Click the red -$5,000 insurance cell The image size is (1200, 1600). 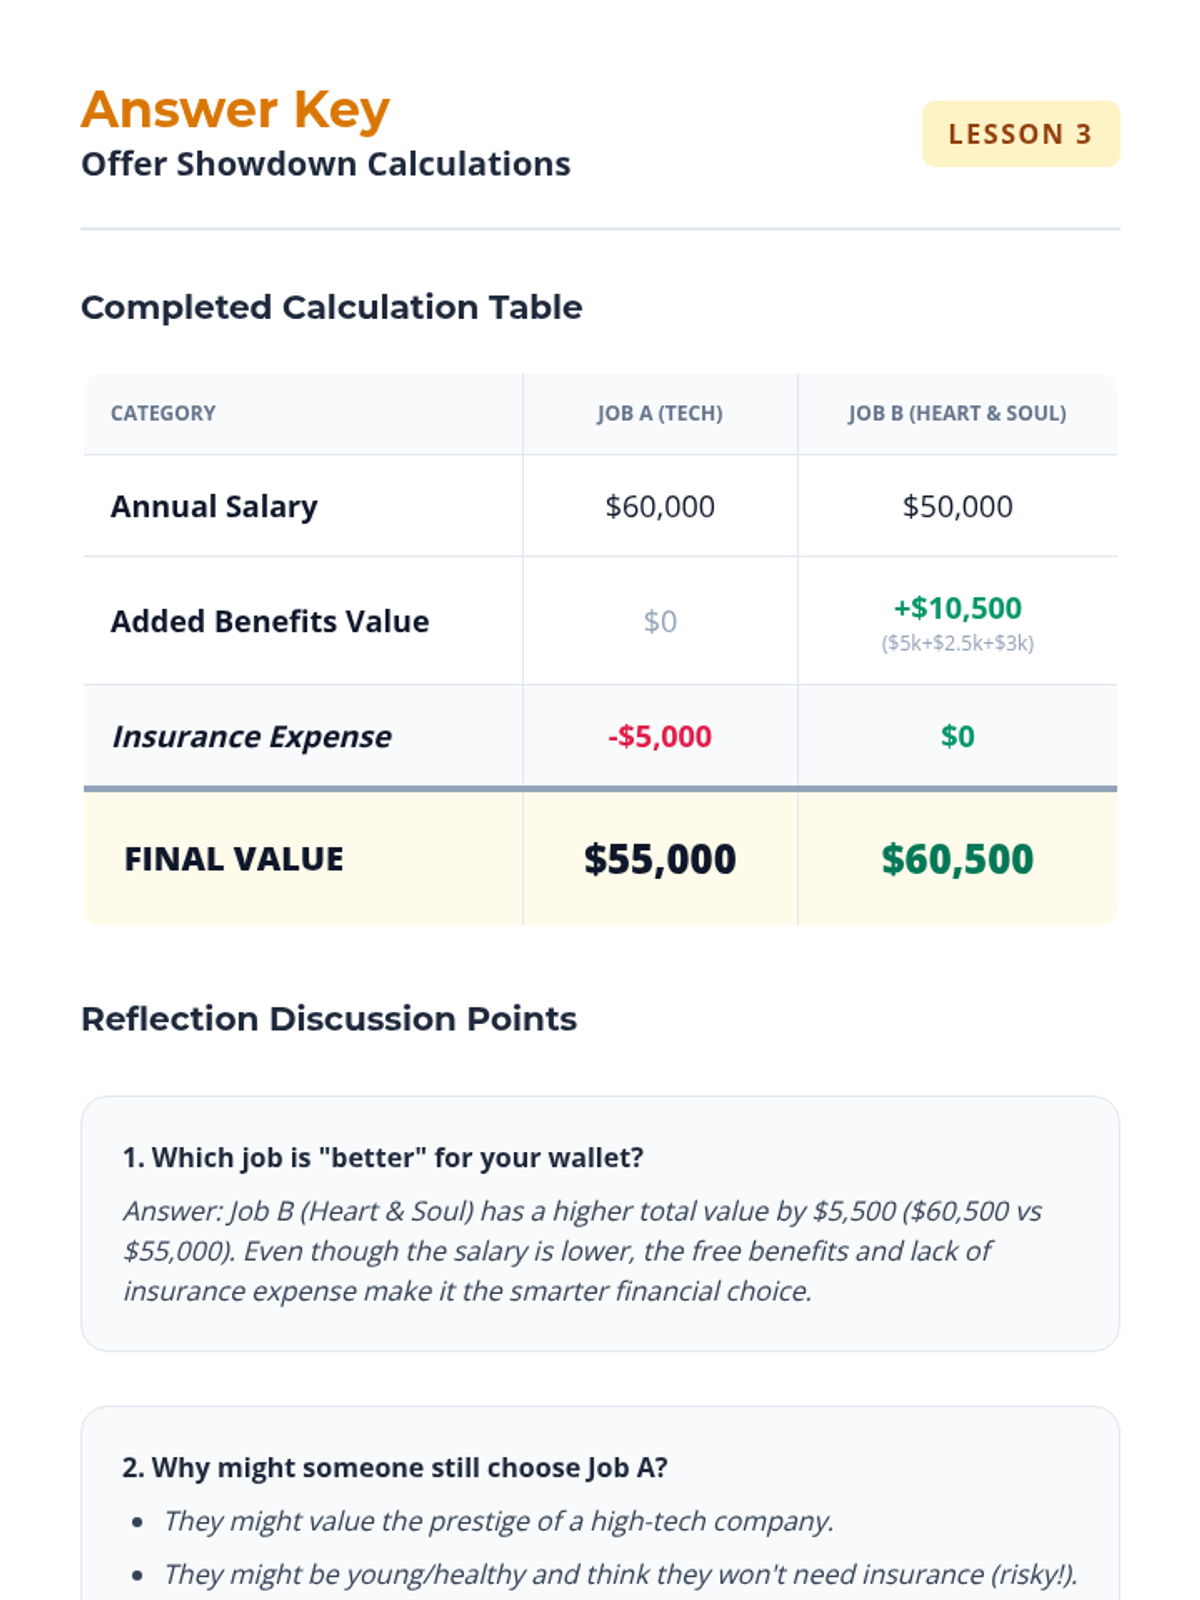(x=660, y=737)
